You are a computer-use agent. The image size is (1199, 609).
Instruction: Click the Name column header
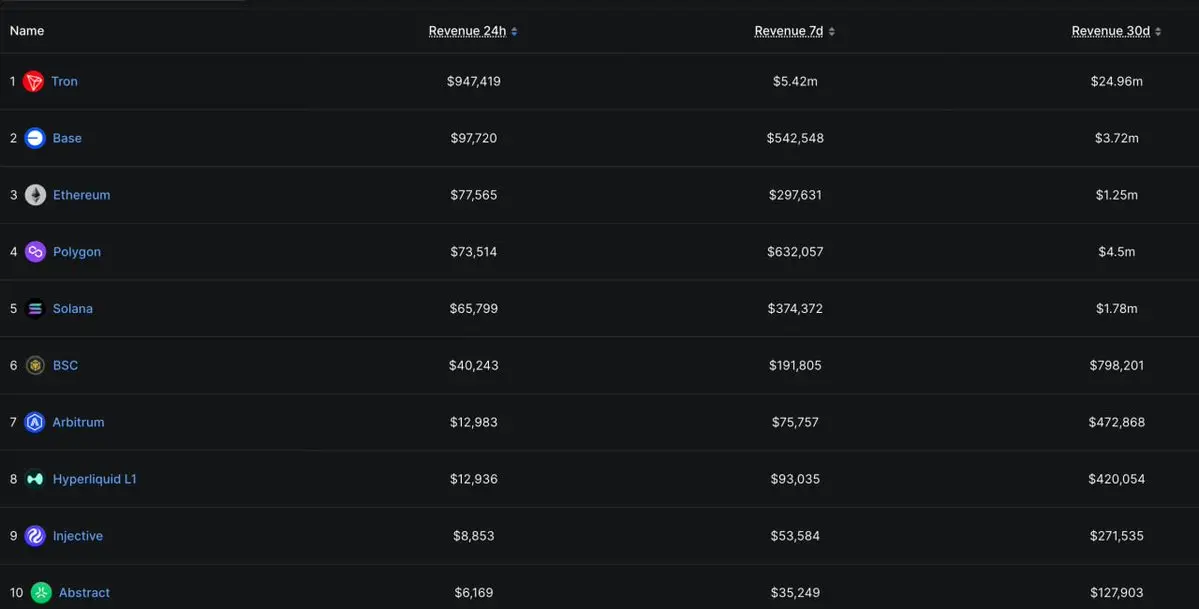tap(27, 31)
